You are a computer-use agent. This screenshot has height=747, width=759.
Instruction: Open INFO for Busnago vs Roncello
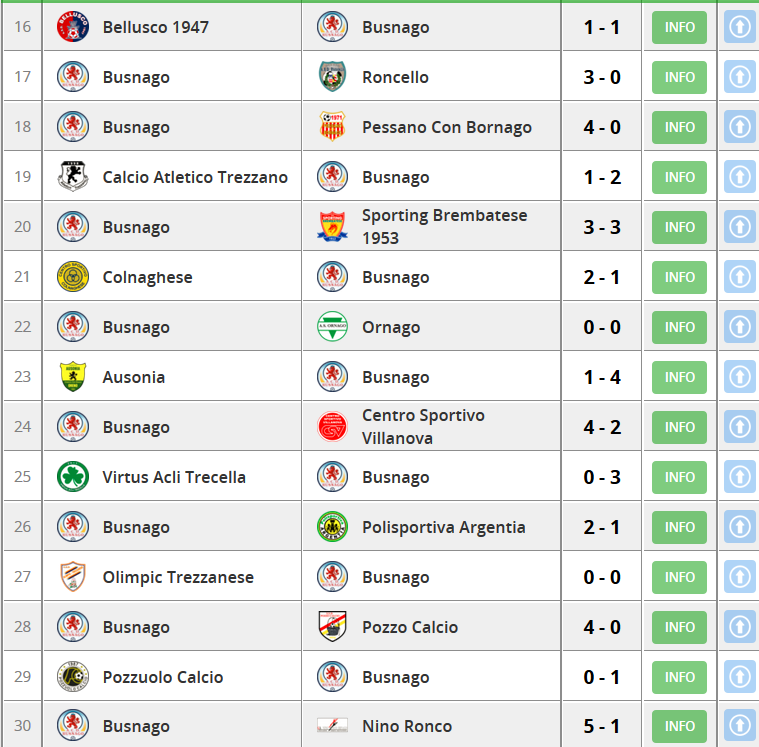679,77
